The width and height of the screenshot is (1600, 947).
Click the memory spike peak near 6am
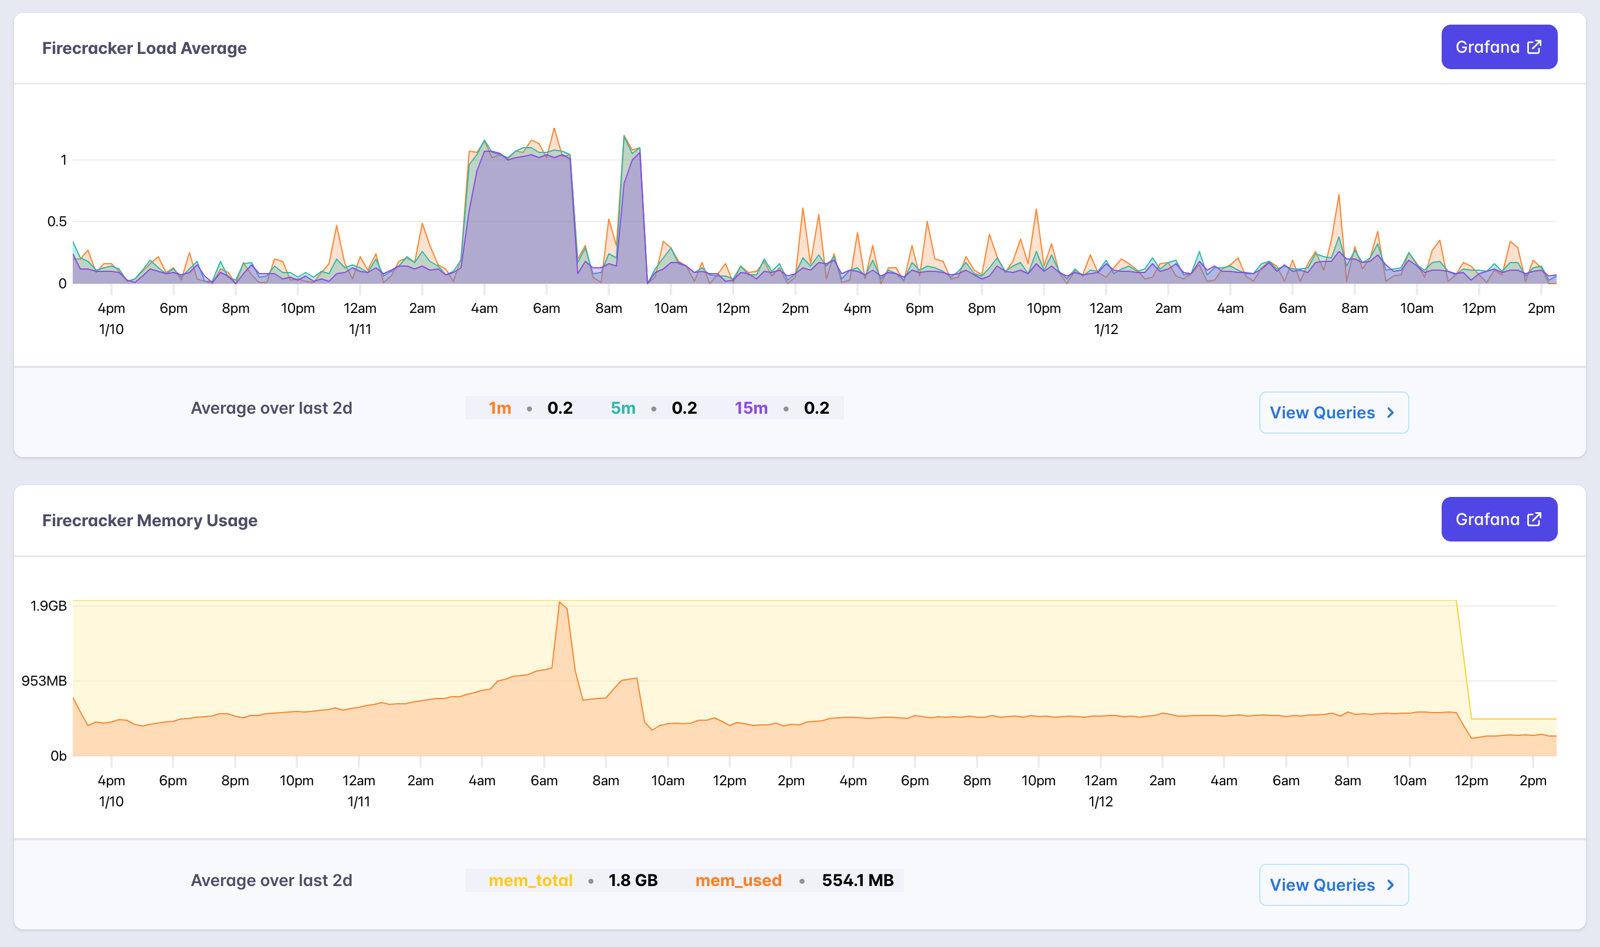(x=561, y=603)
